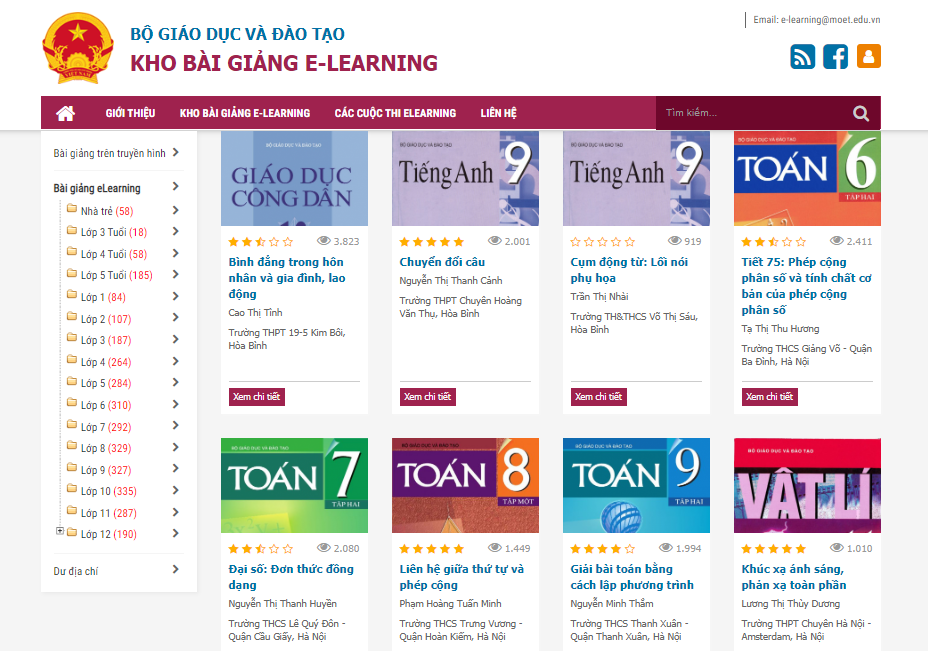Select Lớp 4 (264) category

point(106,362)
